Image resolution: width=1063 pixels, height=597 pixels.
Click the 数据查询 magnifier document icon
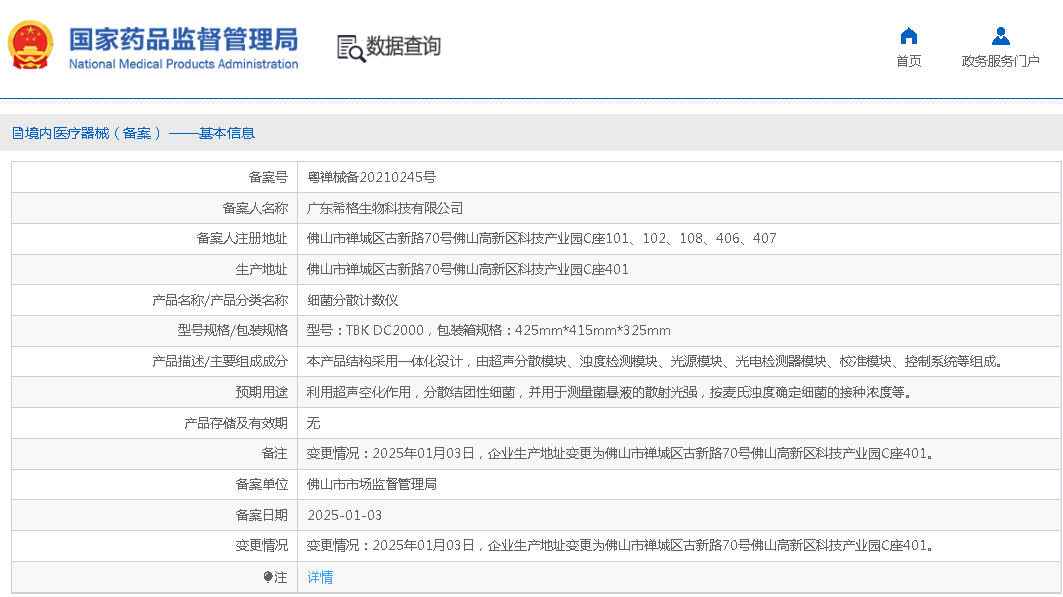[x=351, y=47]
